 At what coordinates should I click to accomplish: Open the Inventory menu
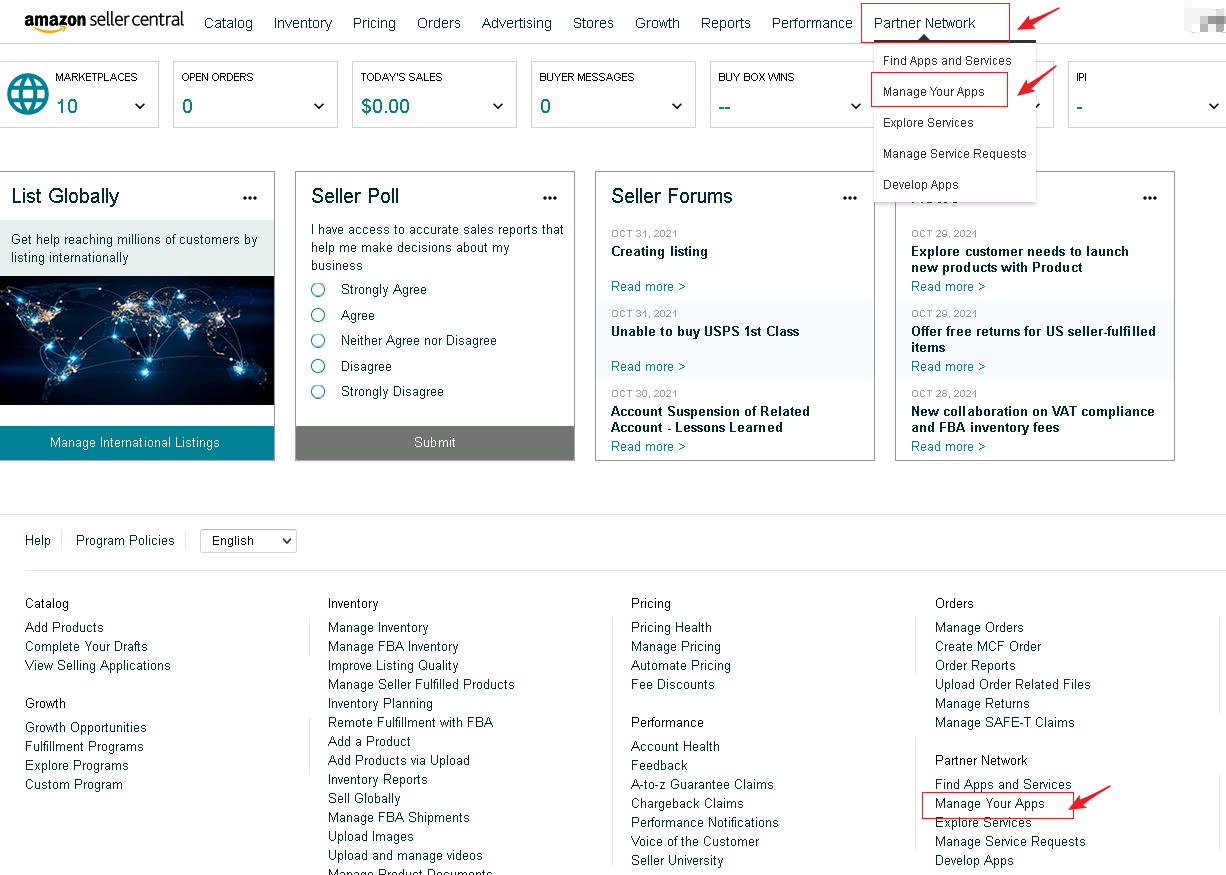tap(303, 23)
